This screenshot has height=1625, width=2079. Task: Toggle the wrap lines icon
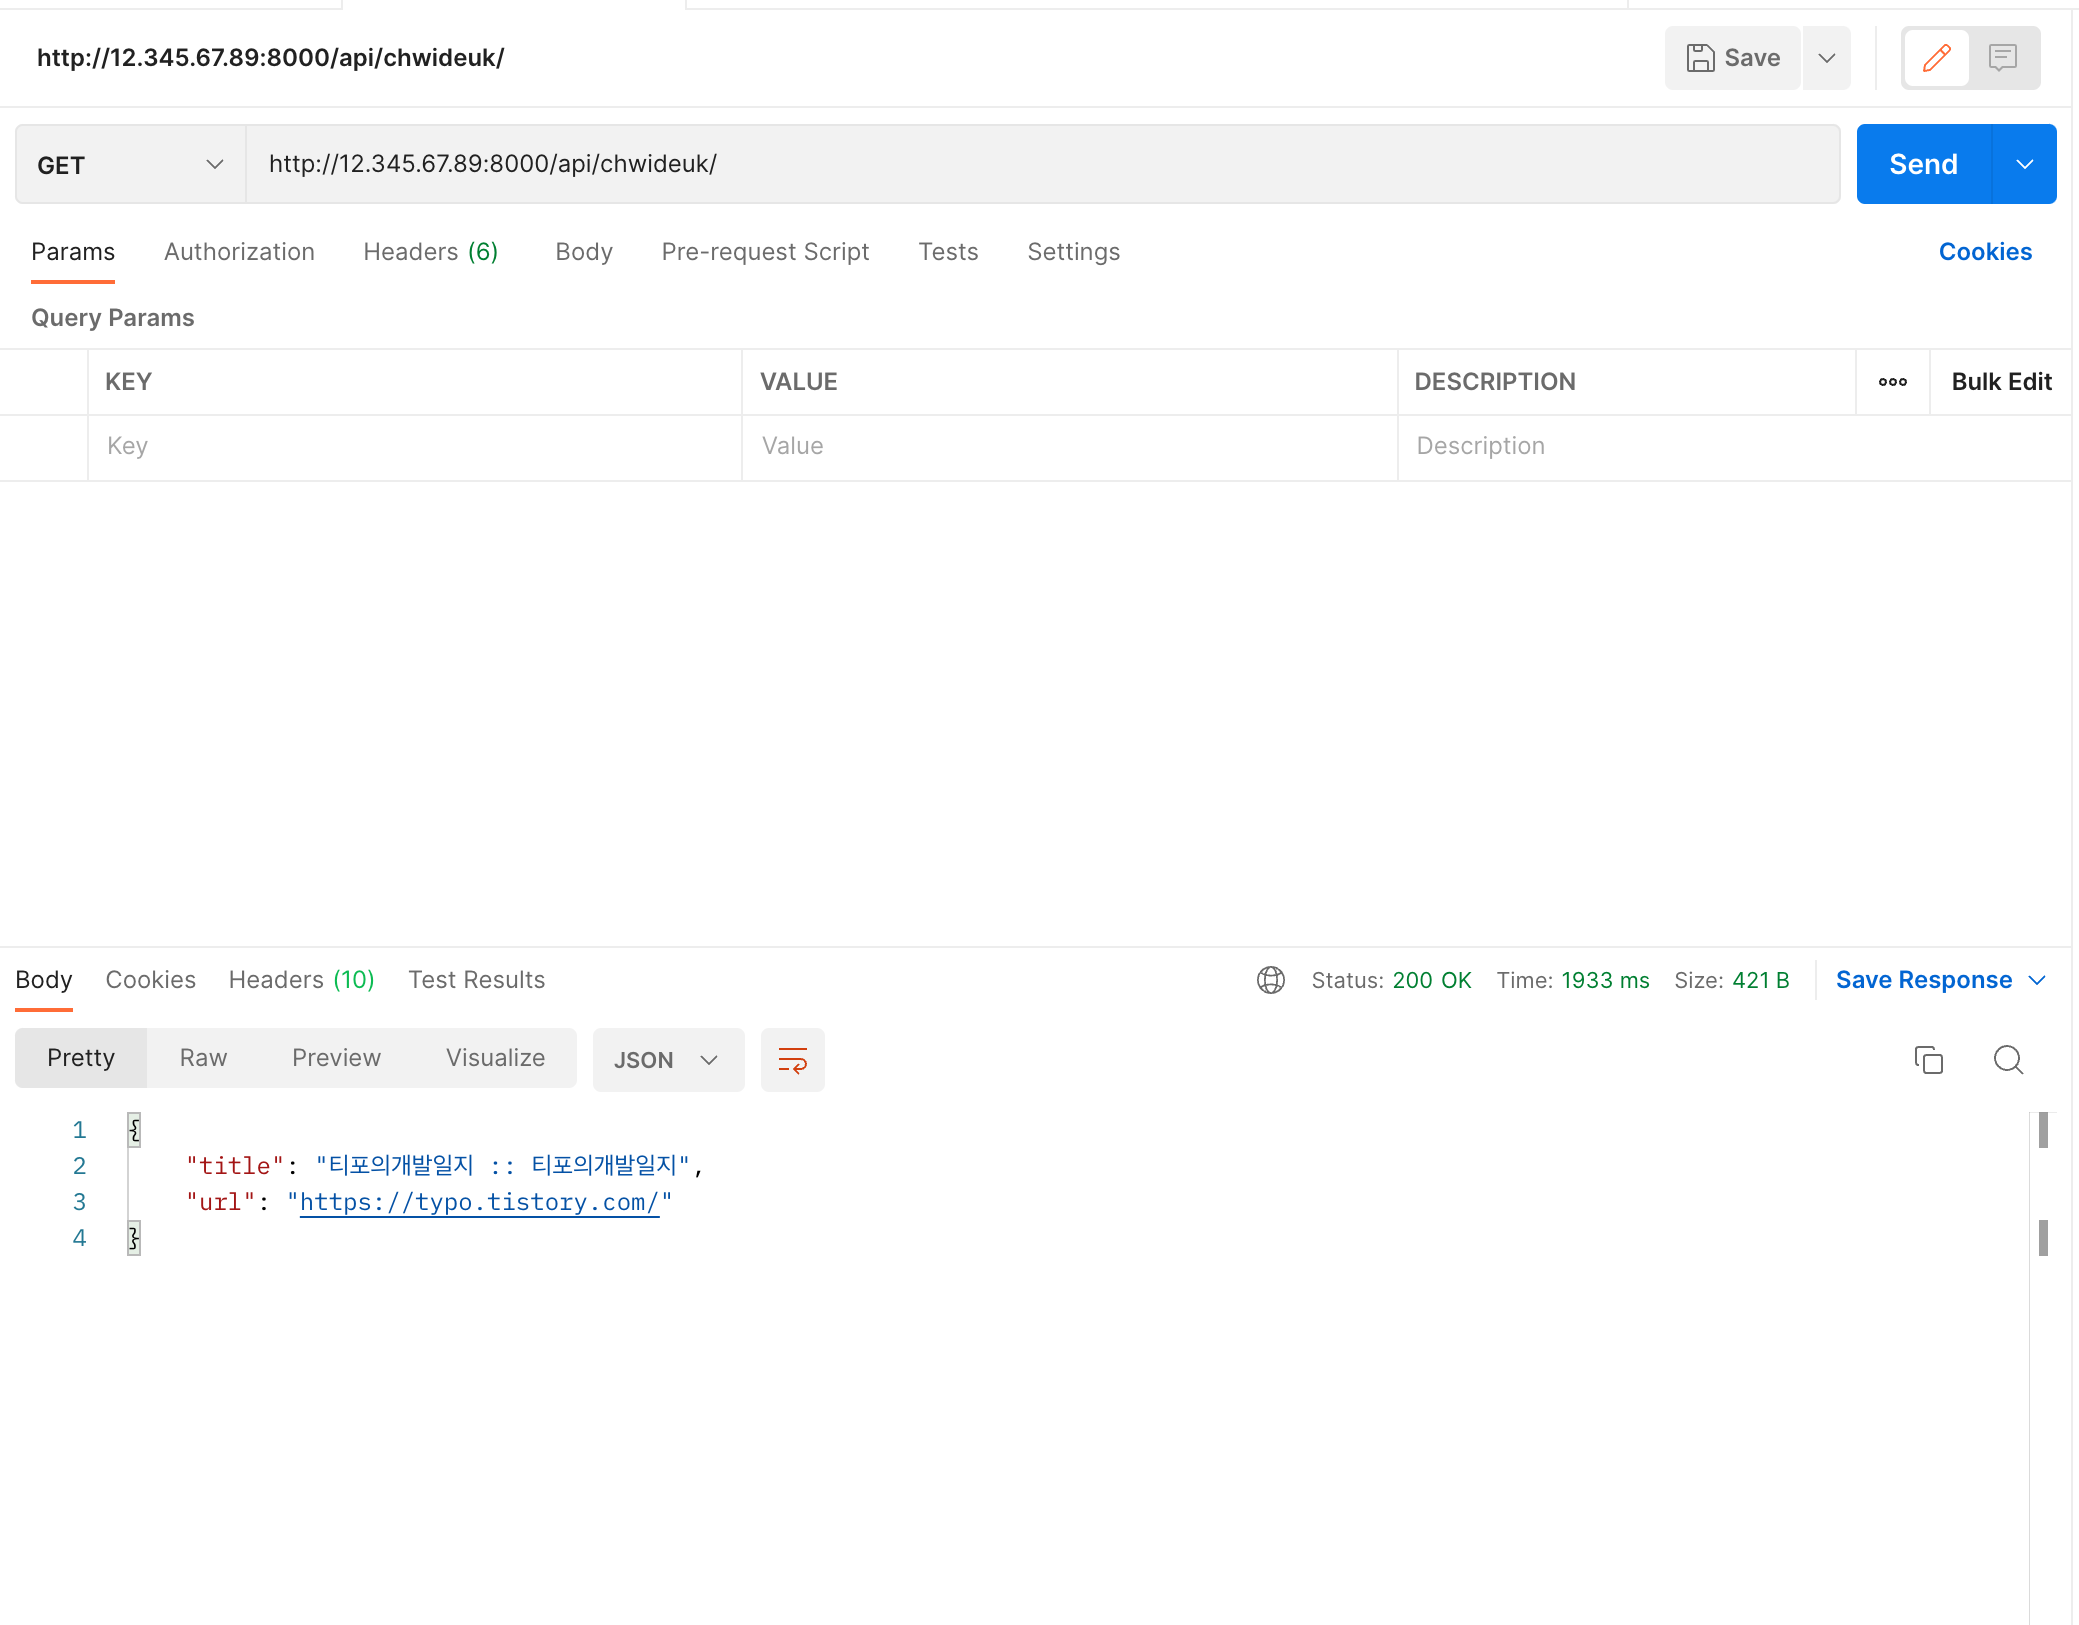point(792,1060)
